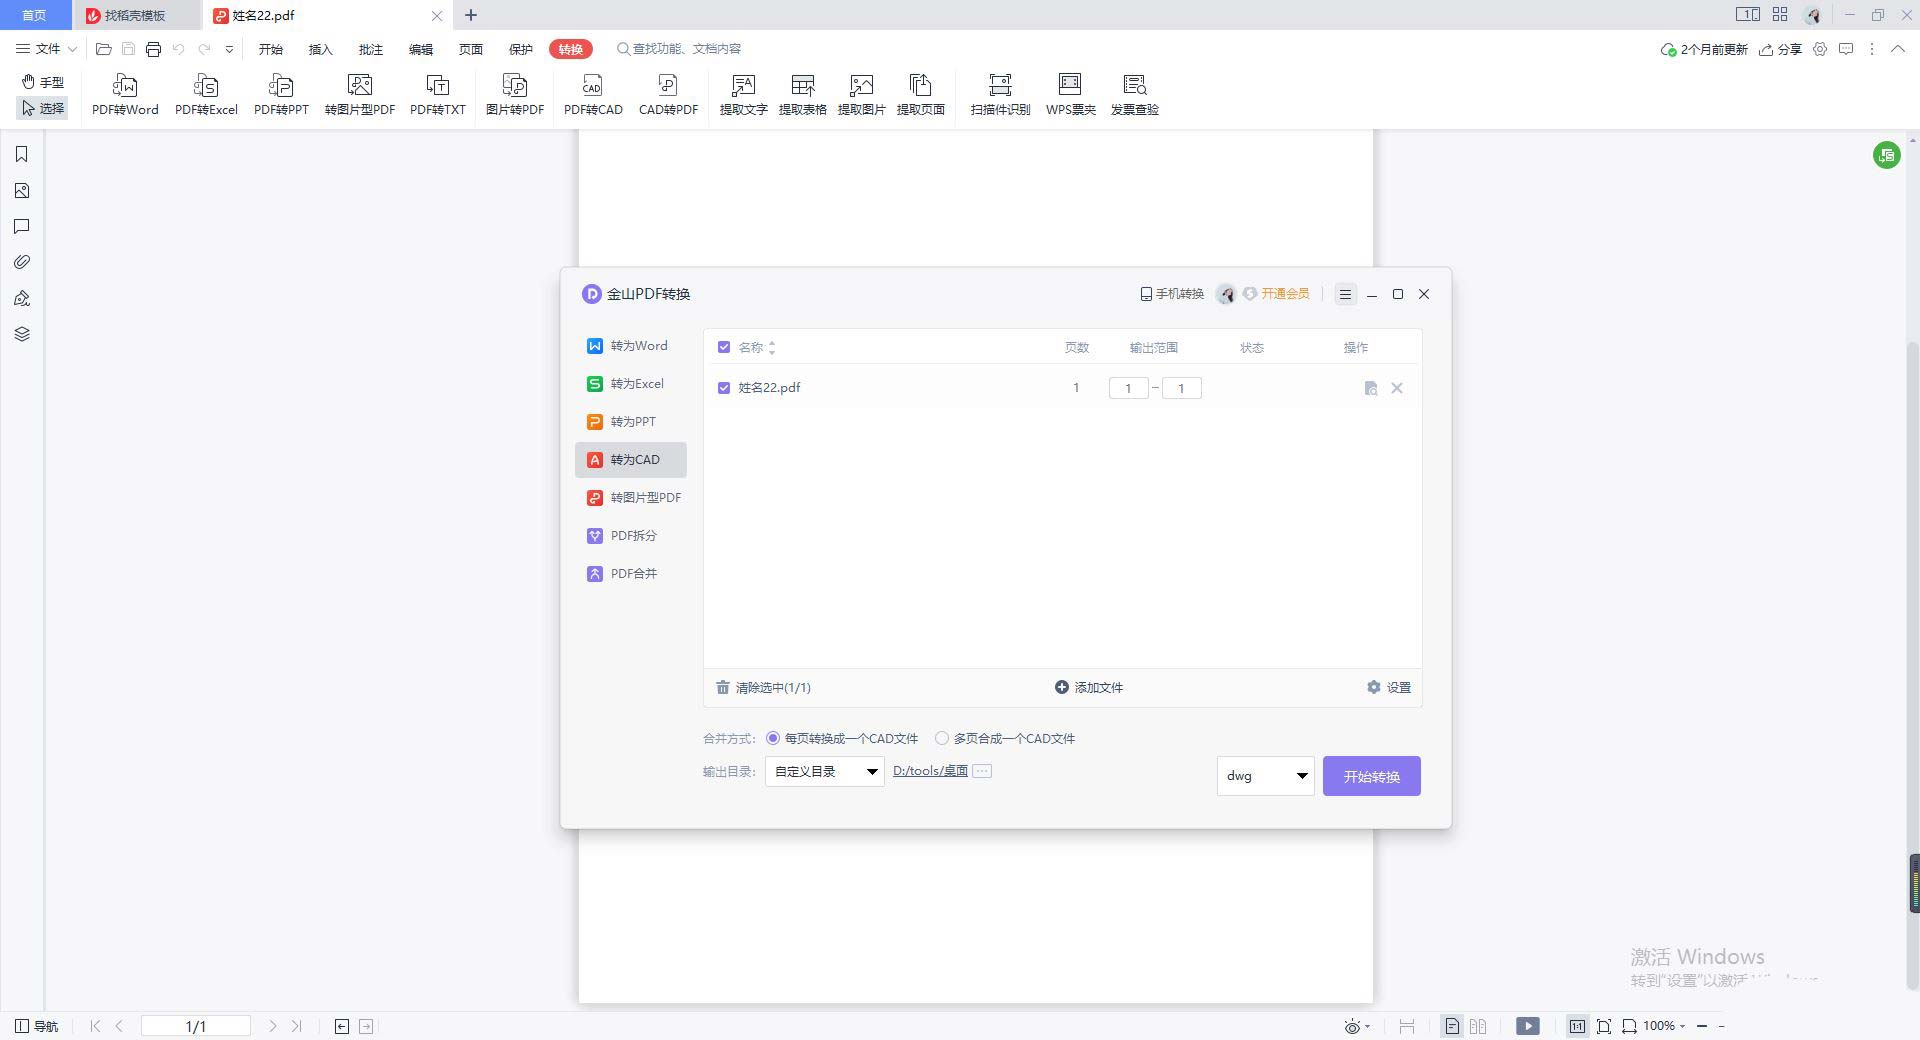Switch to the 编辑 ribbon tab
This screenshot has height=1040, width=1920.
(x=420, y=49)
